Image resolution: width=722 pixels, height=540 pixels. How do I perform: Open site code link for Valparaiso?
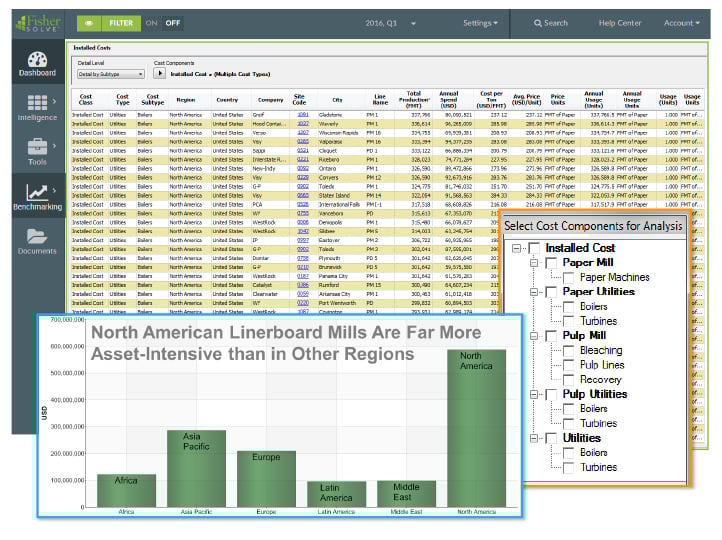click(x=303, y=142)
